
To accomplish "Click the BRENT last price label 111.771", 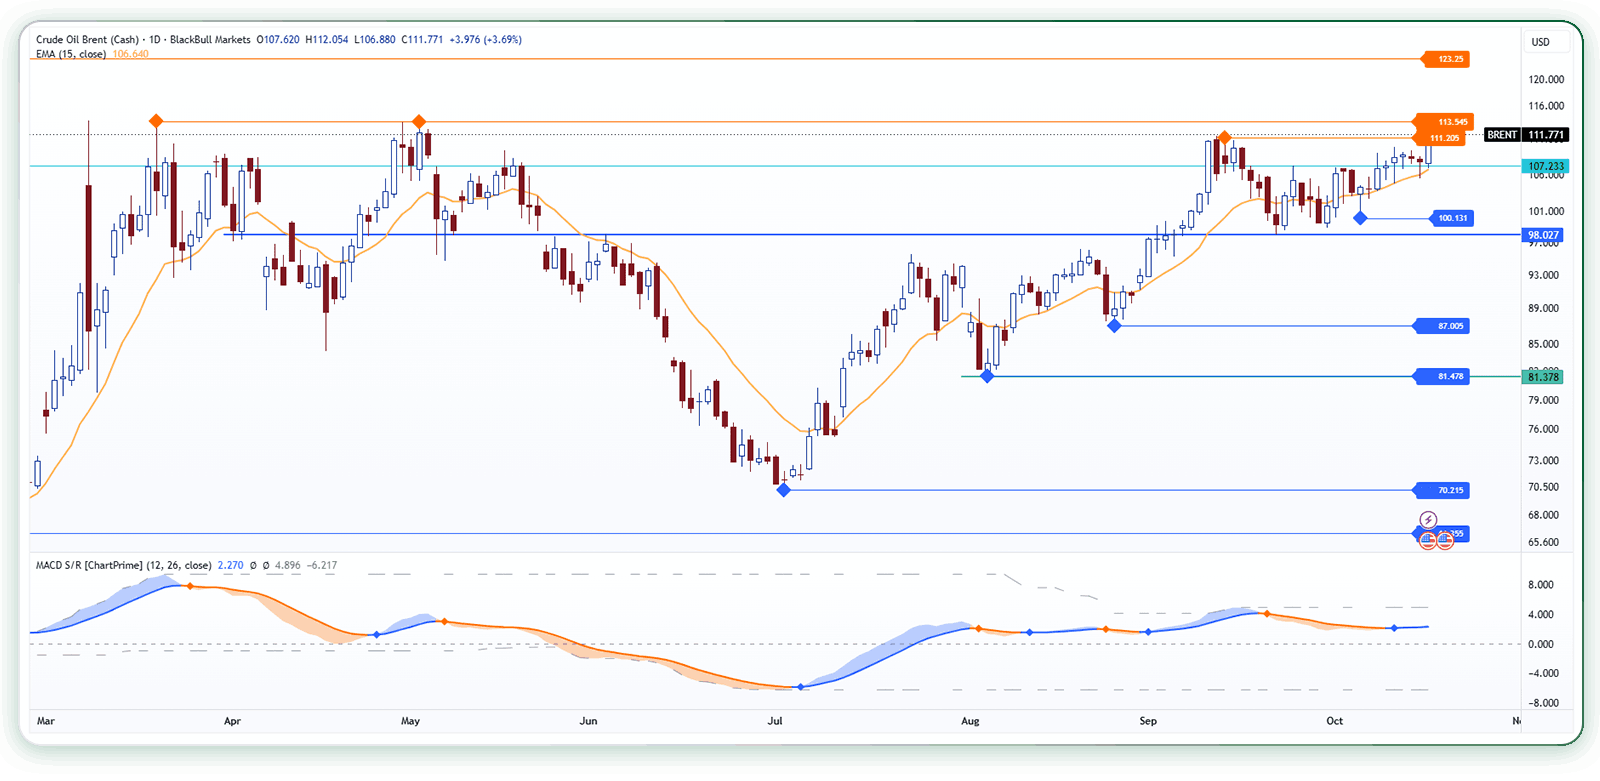I will pyautogui.click(x=1527, y=135).
